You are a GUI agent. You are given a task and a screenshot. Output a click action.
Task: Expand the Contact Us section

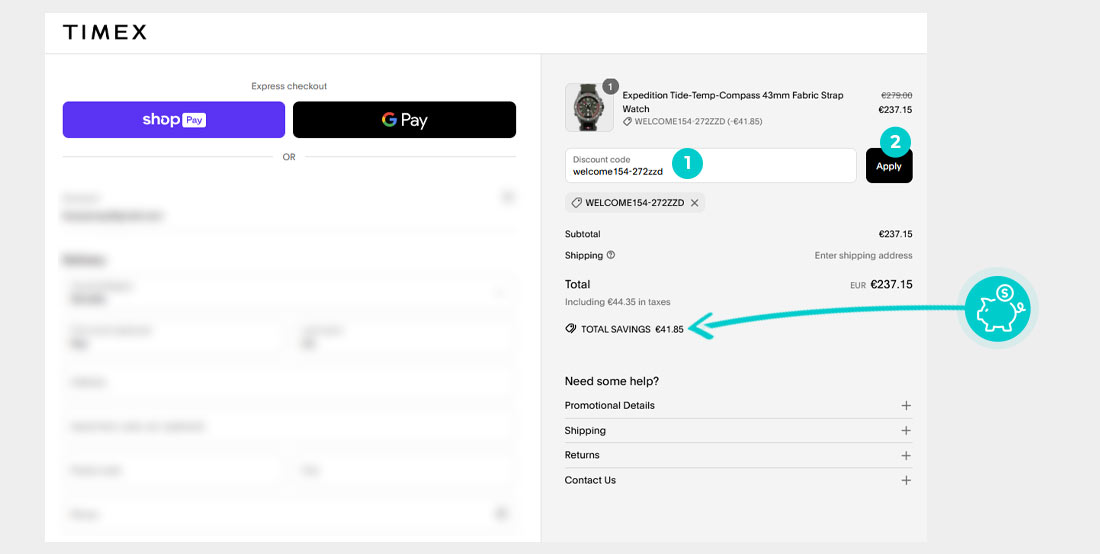(738, 480)
